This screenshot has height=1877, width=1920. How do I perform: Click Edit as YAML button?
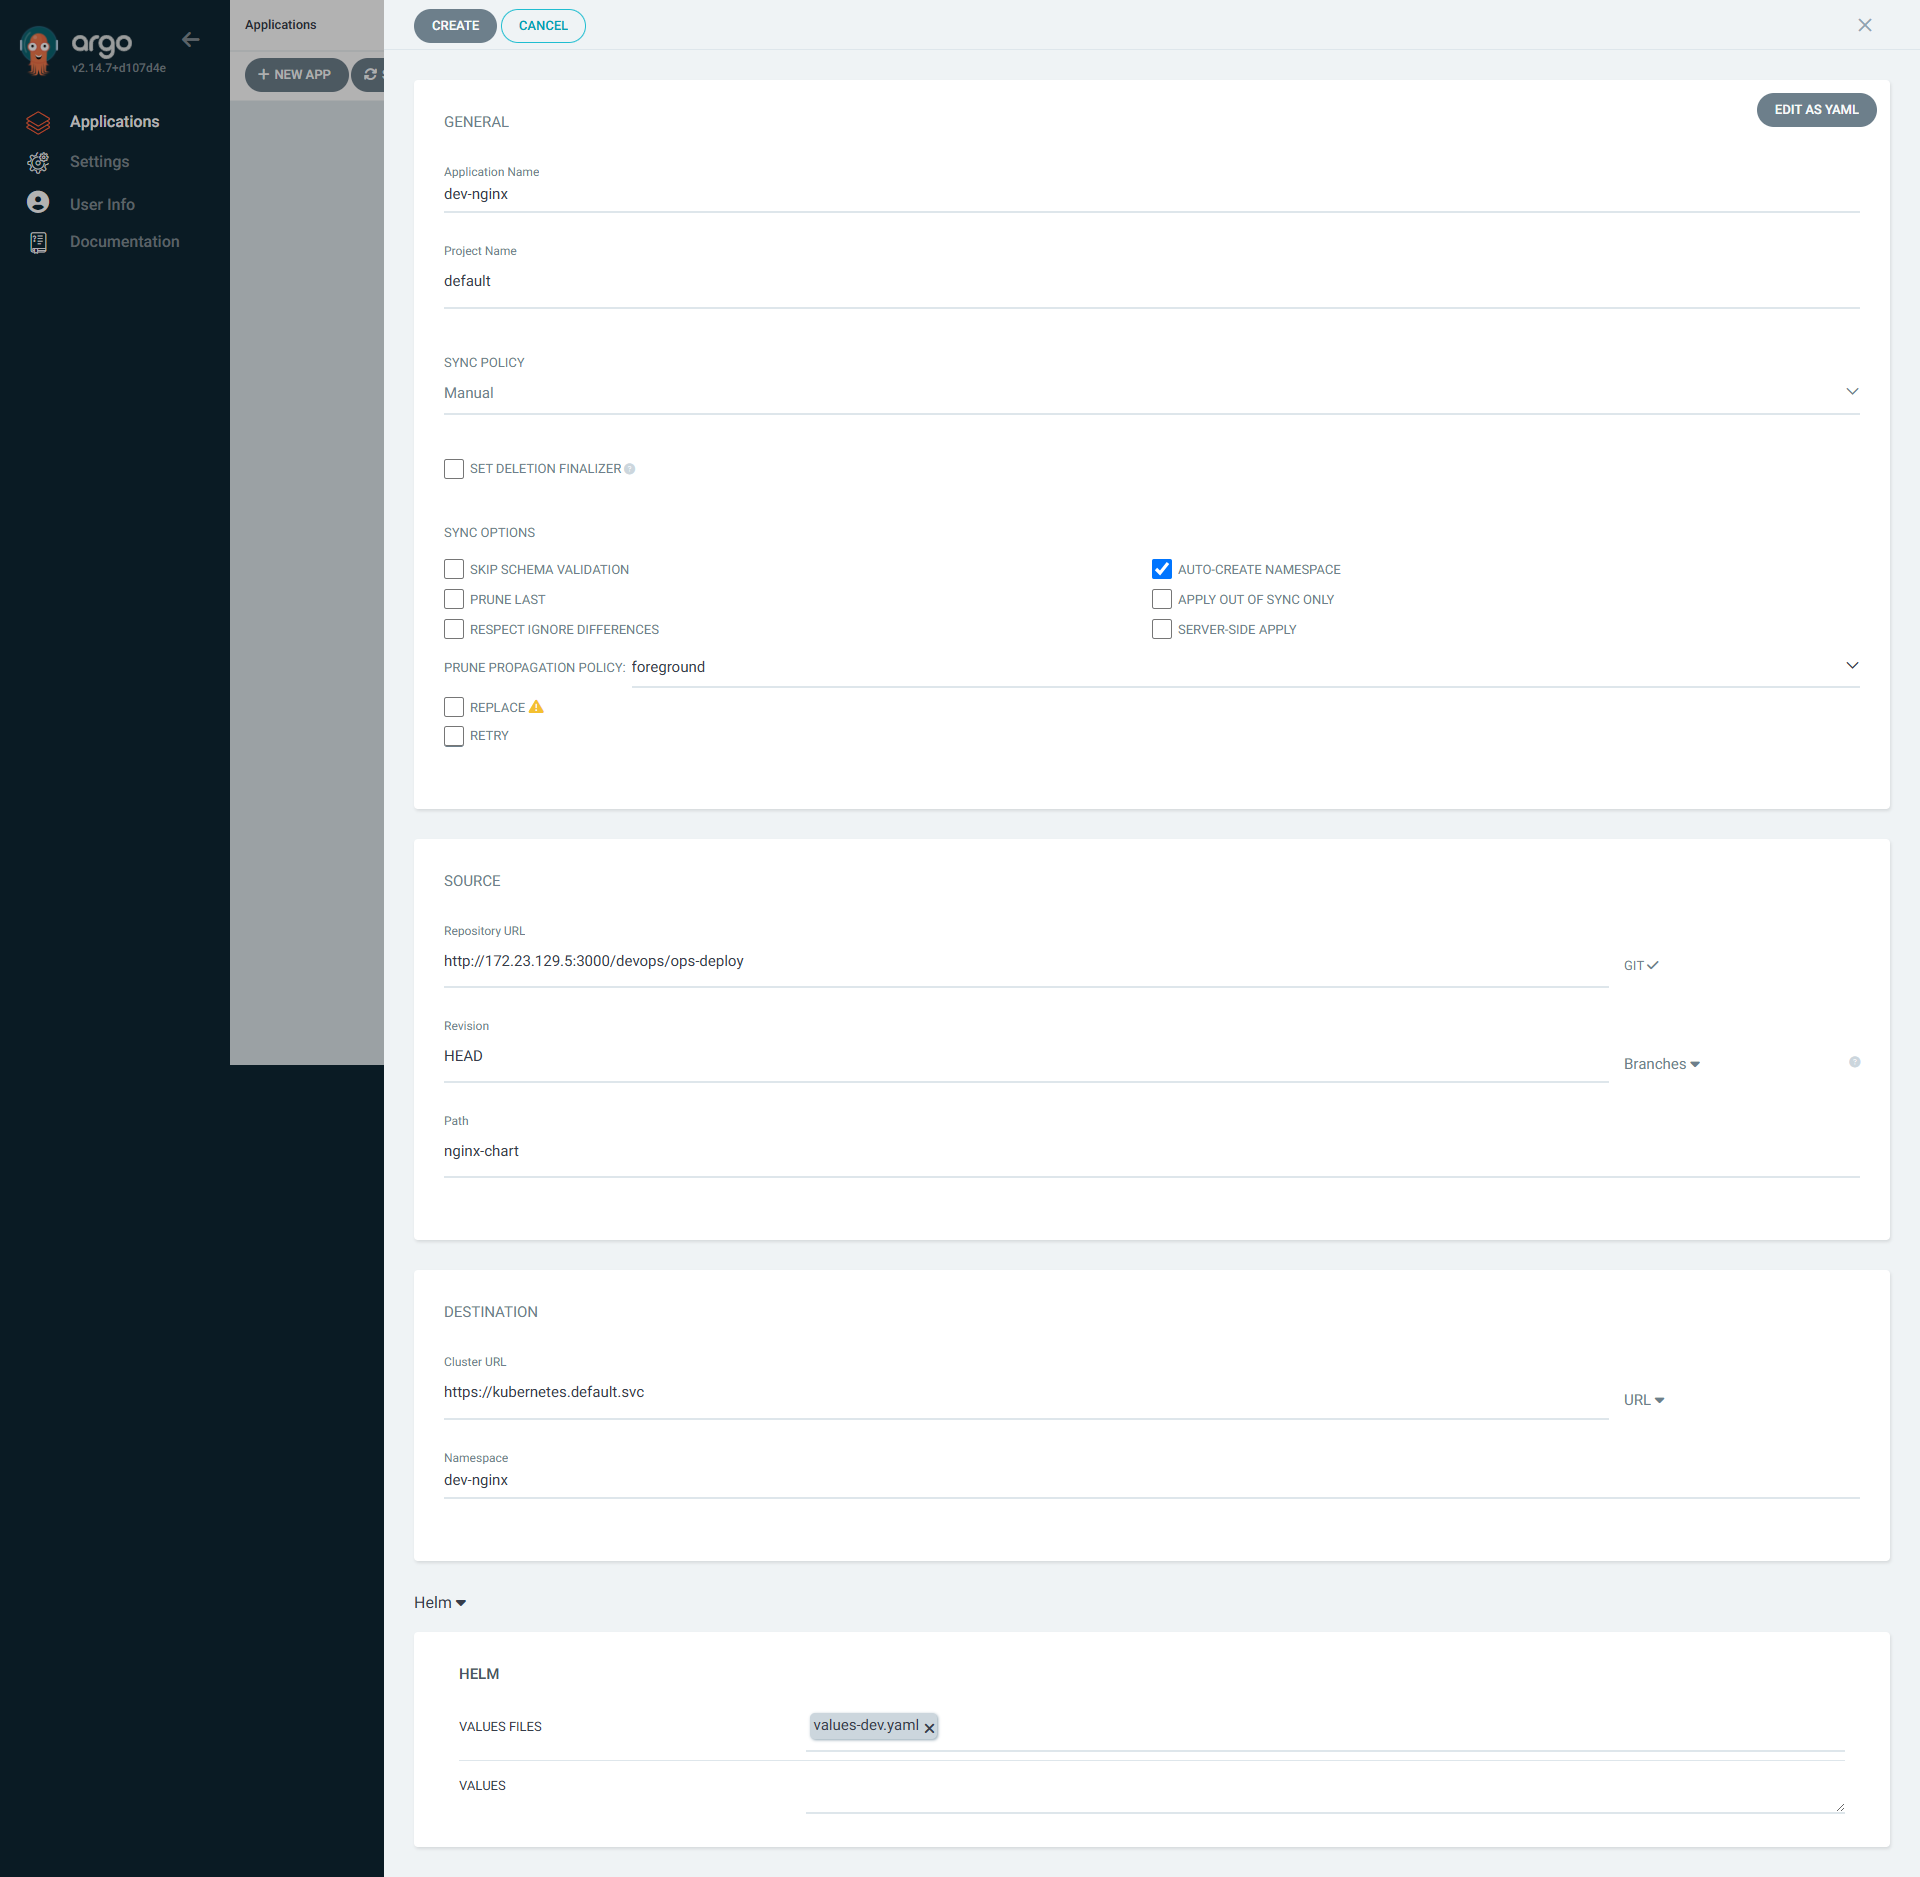[1815, 110]
